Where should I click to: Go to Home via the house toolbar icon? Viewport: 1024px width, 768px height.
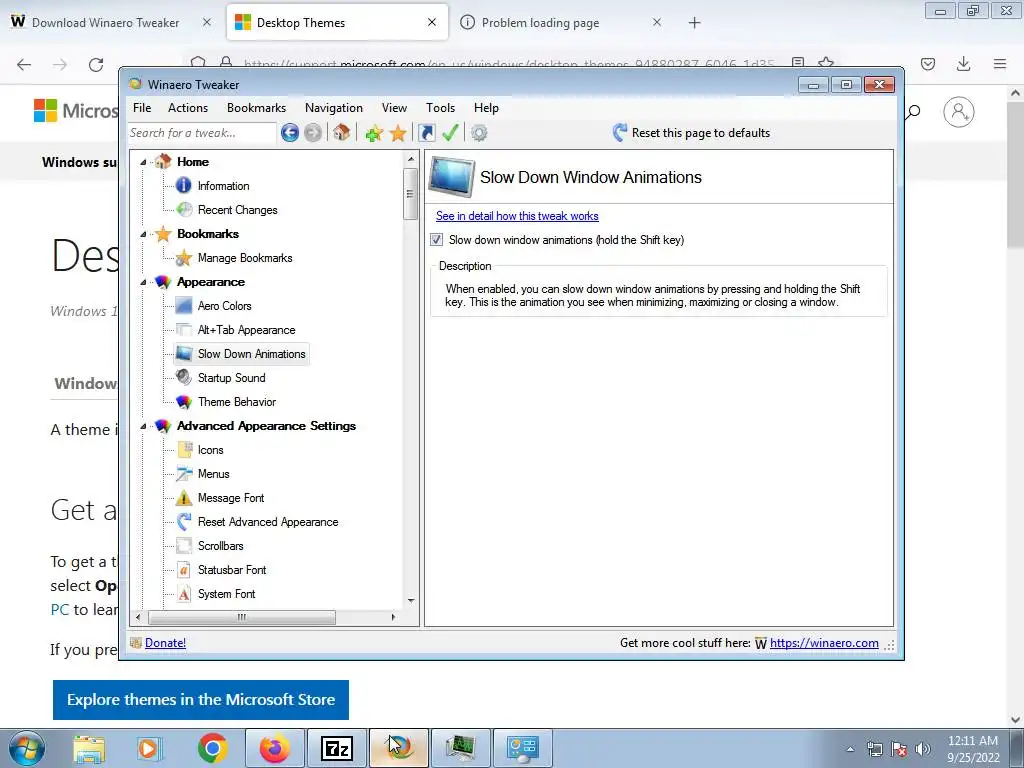coord(341,133)
